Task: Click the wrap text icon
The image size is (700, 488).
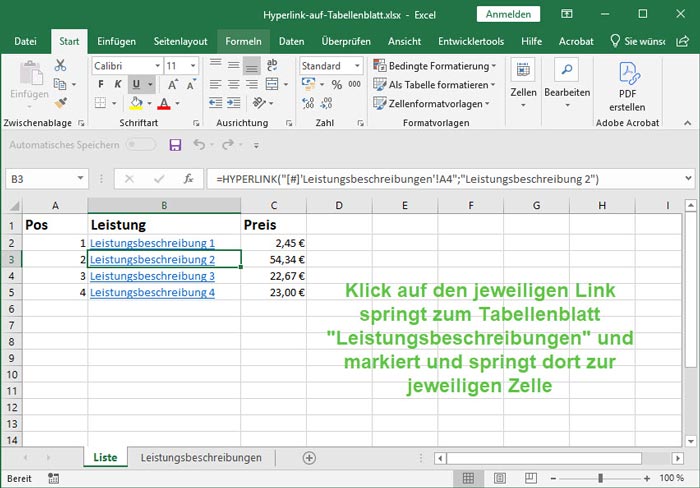Action: pos(272,65)
